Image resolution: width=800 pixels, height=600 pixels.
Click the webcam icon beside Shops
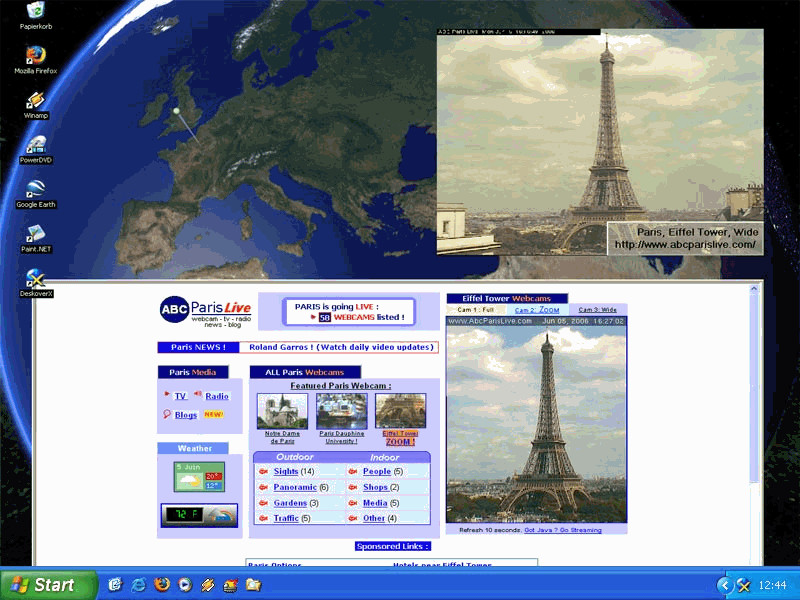[x=353, y=487]
